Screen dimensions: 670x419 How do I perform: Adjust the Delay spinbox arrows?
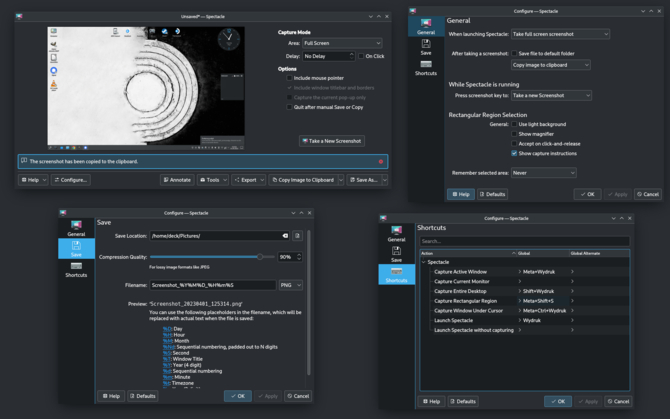click(x=352, y=56)
